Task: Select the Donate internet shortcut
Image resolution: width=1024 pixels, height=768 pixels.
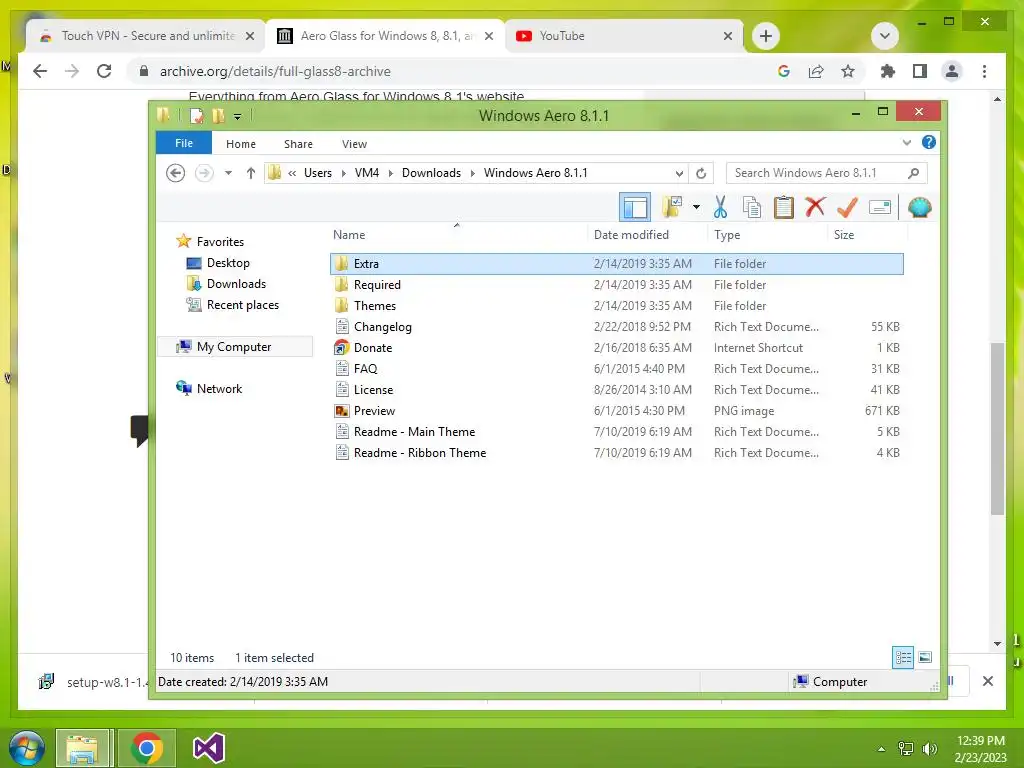Action: click(616, 347)
